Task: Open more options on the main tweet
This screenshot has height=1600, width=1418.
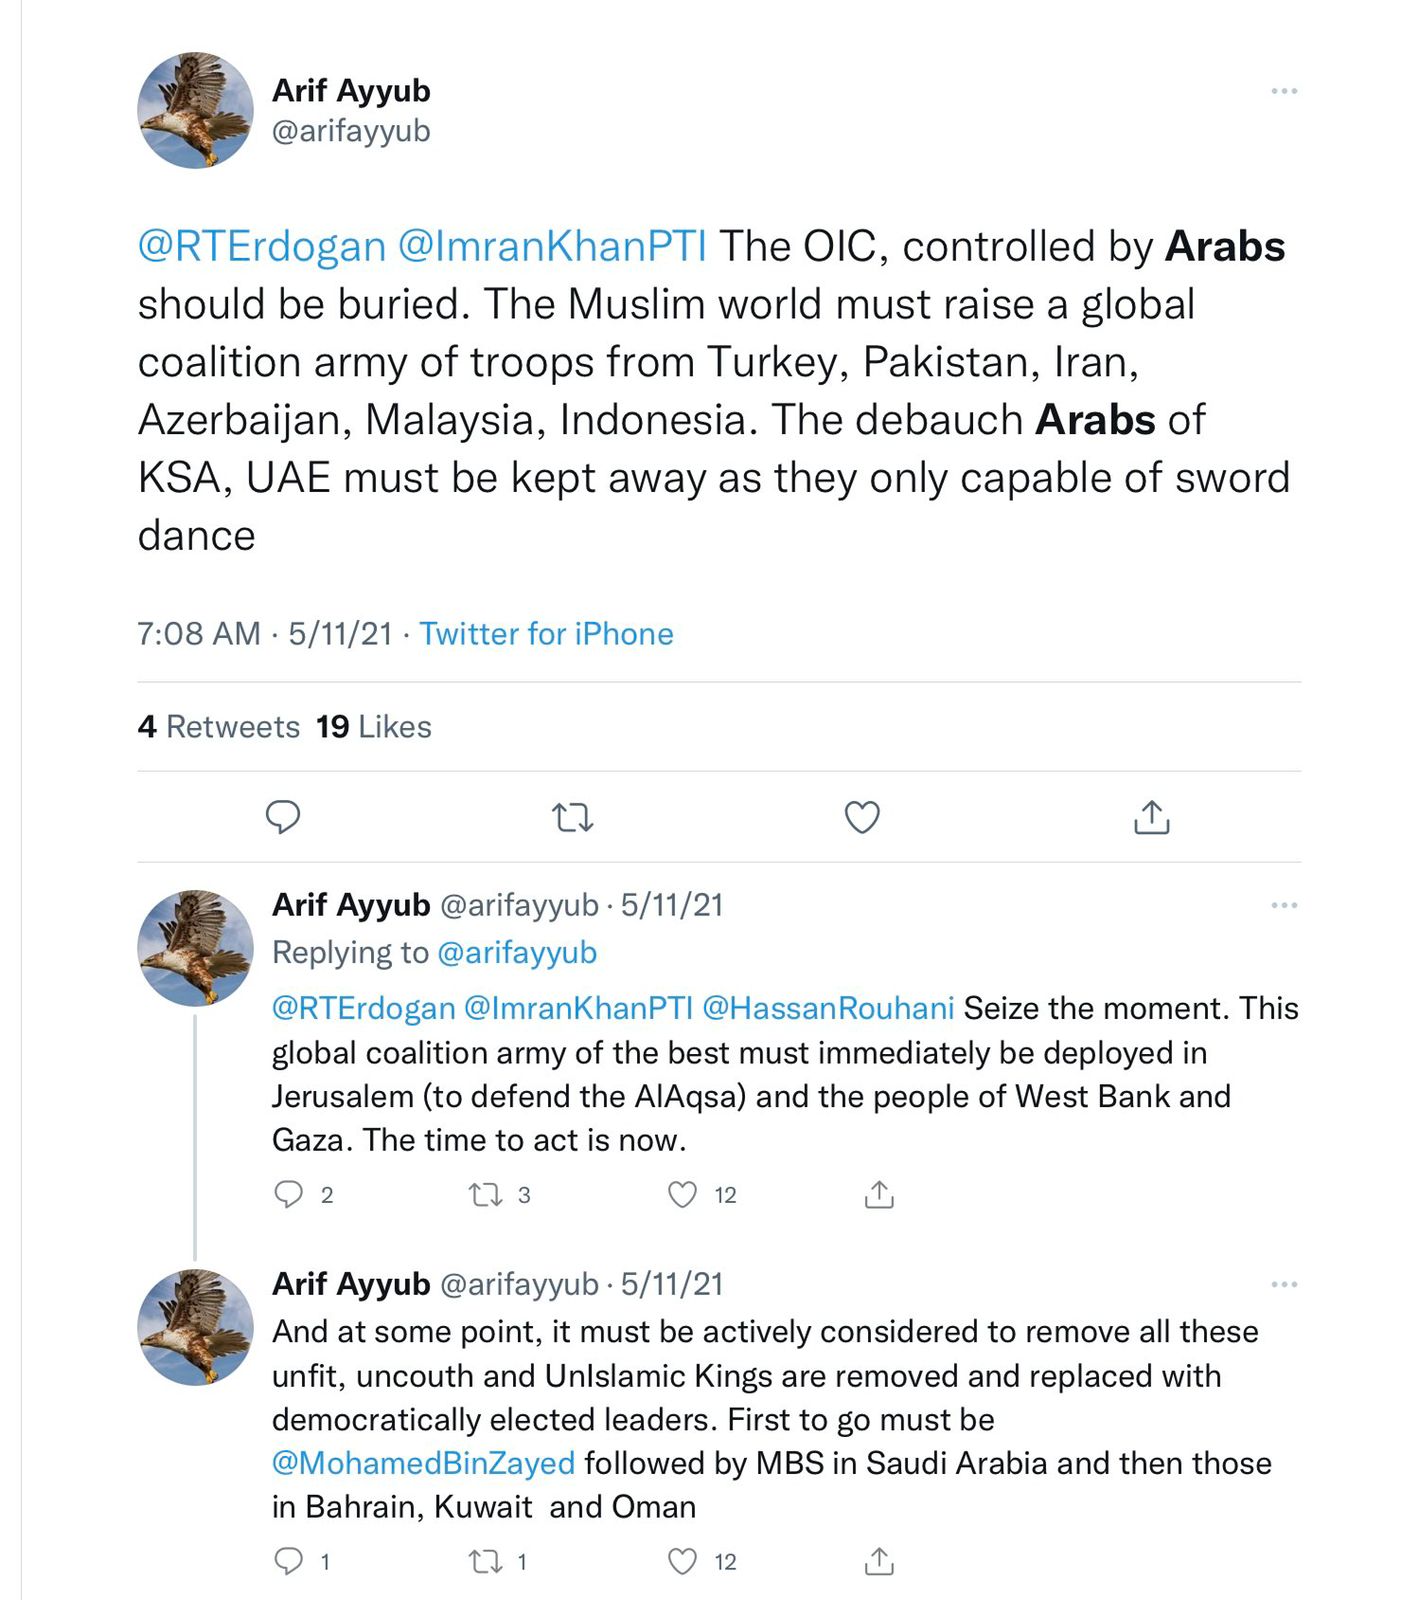Action: (1284, 91)
